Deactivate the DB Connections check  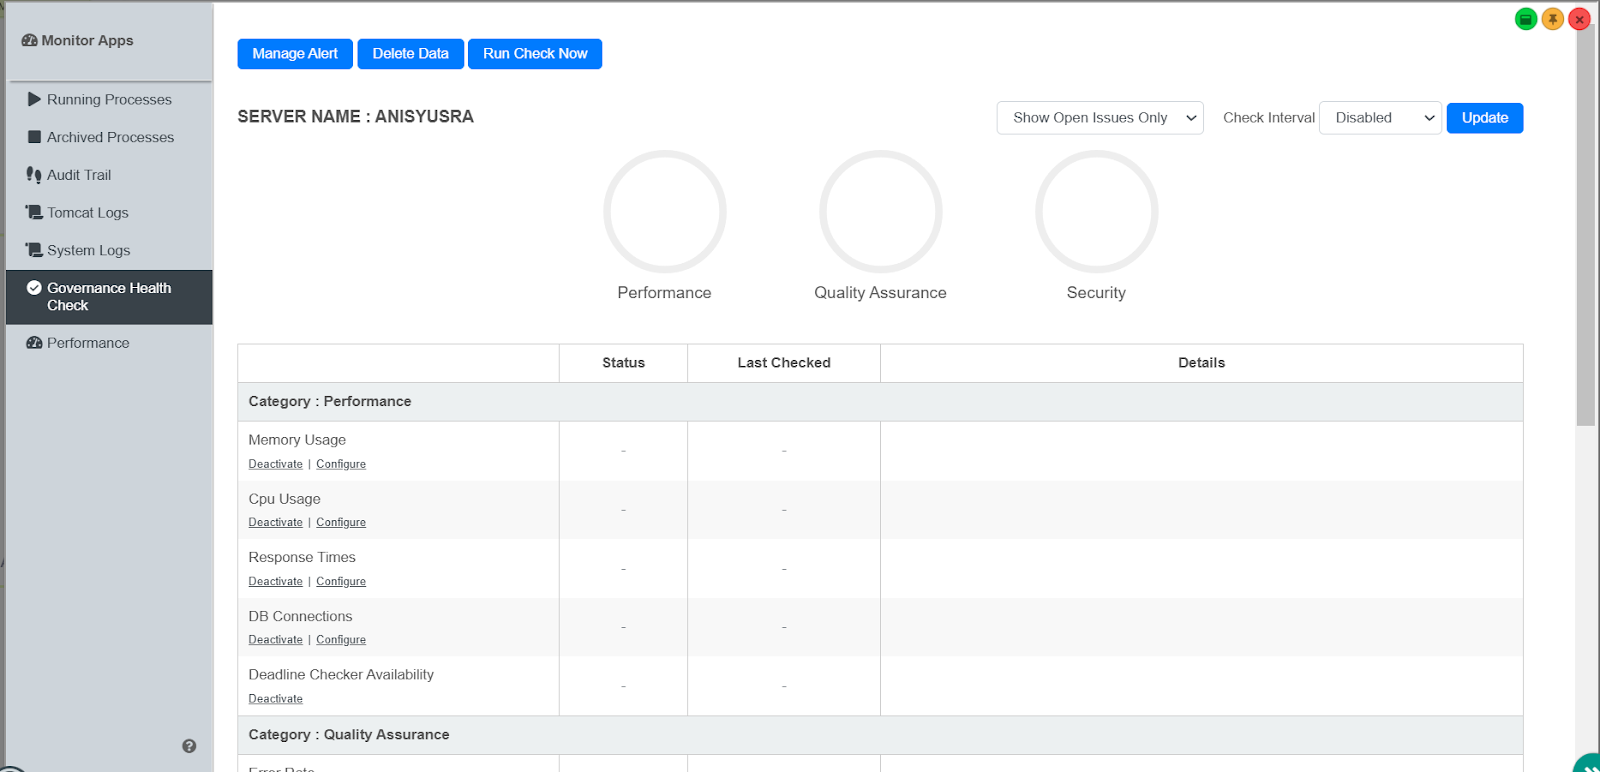point(275,640)
